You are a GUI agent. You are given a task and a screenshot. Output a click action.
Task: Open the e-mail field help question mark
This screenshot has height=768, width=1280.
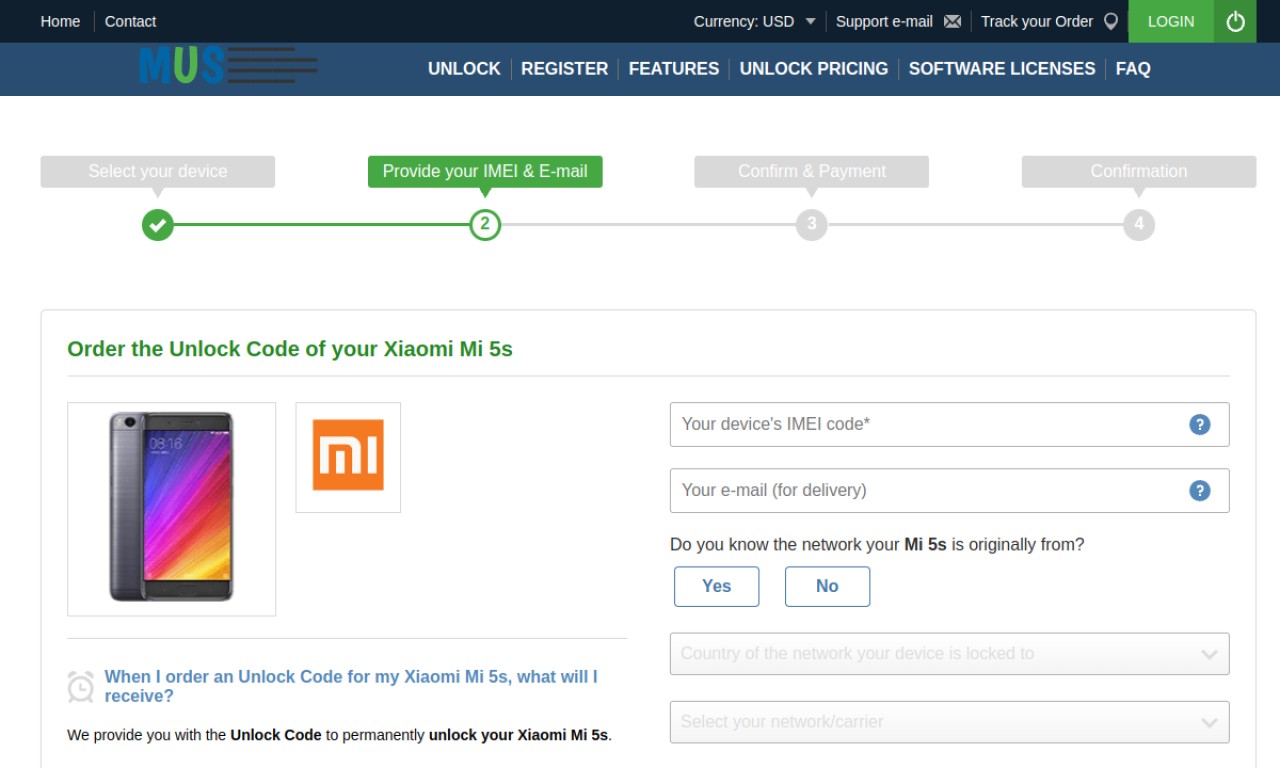(x=1200, y=490)
